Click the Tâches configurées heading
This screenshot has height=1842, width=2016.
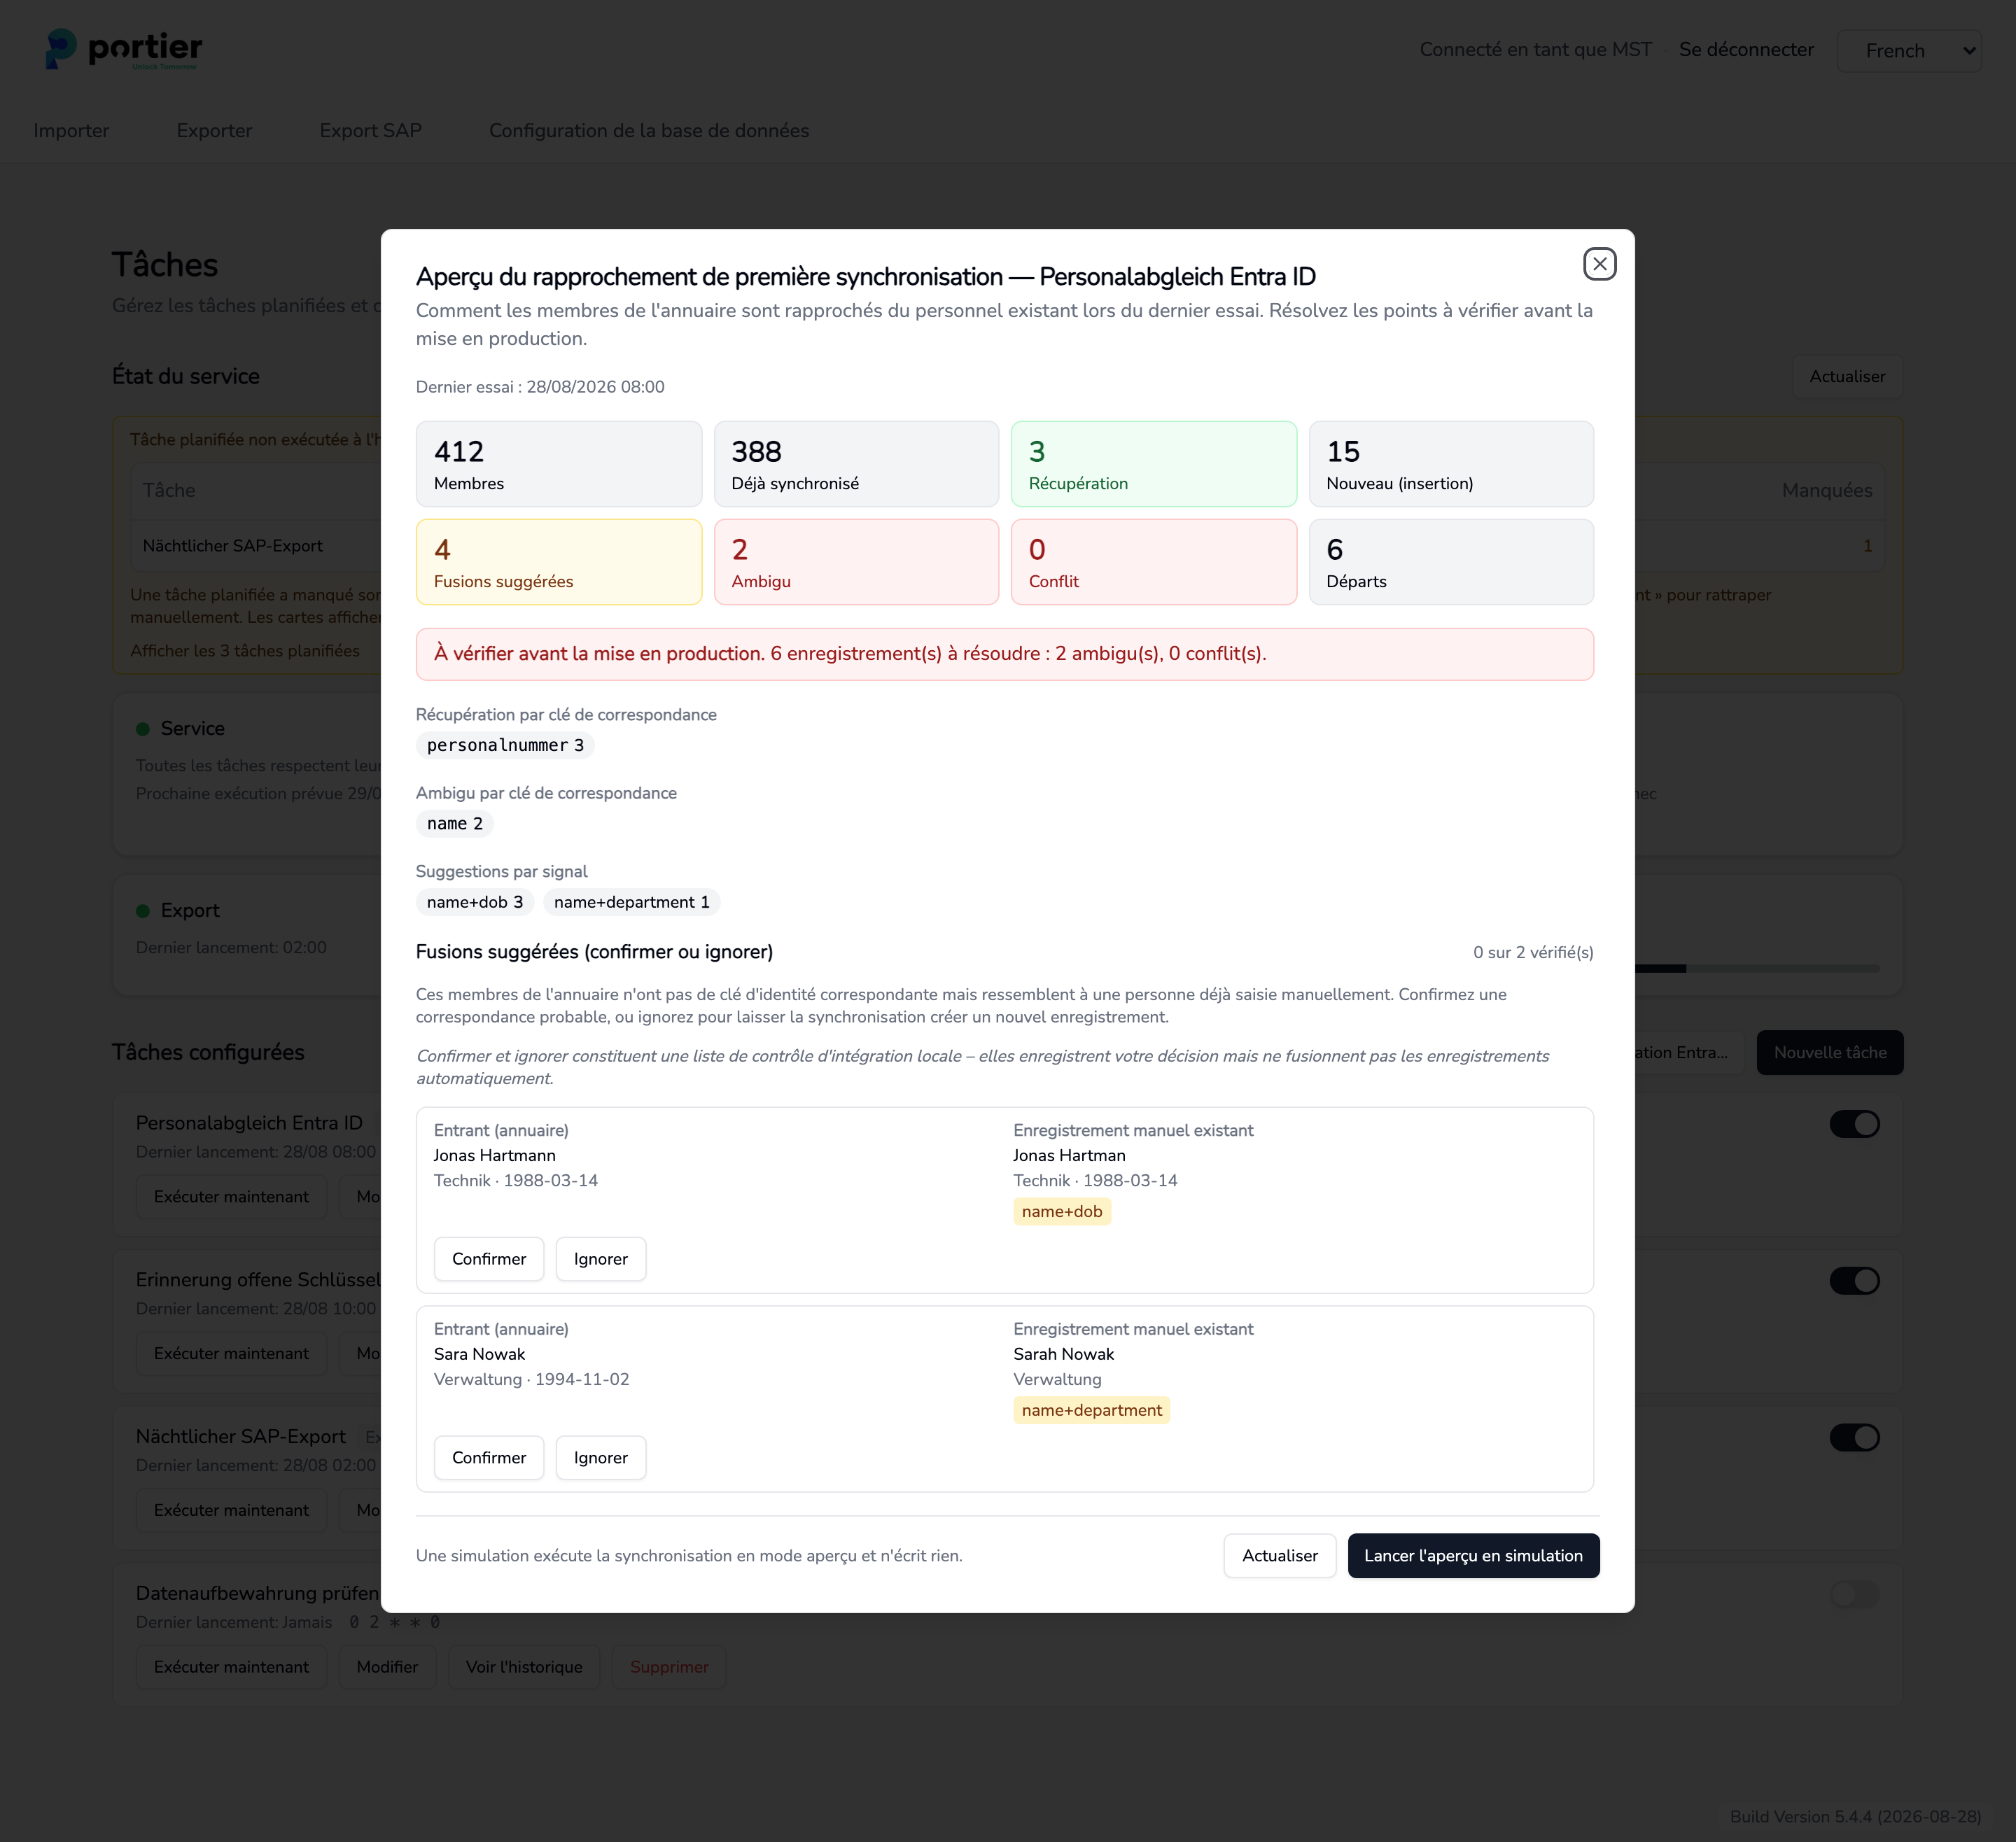(x=208, y=1053)
